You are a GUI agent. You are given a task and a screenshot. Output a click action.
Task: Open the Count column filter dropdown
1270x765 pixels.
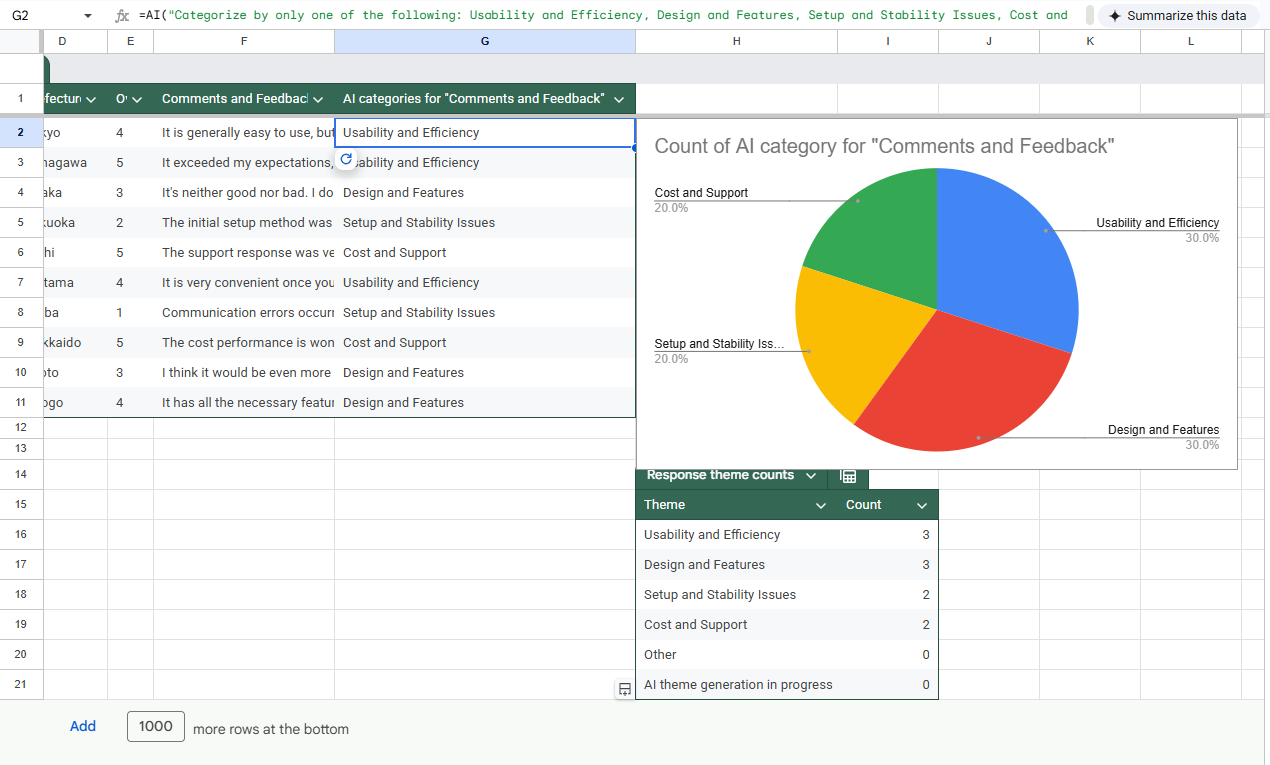point(922,505)
